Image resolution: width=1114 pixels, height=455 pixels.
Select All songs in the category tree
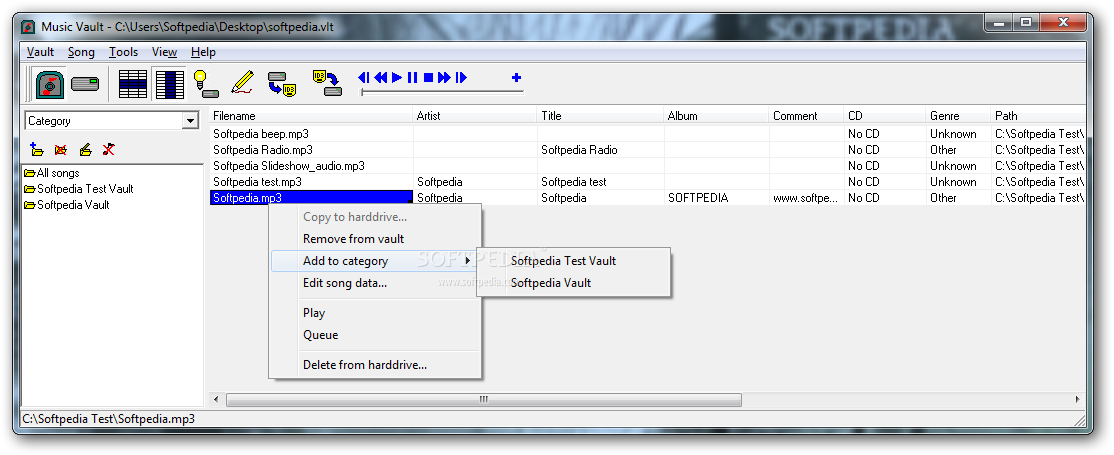[51, 173]
